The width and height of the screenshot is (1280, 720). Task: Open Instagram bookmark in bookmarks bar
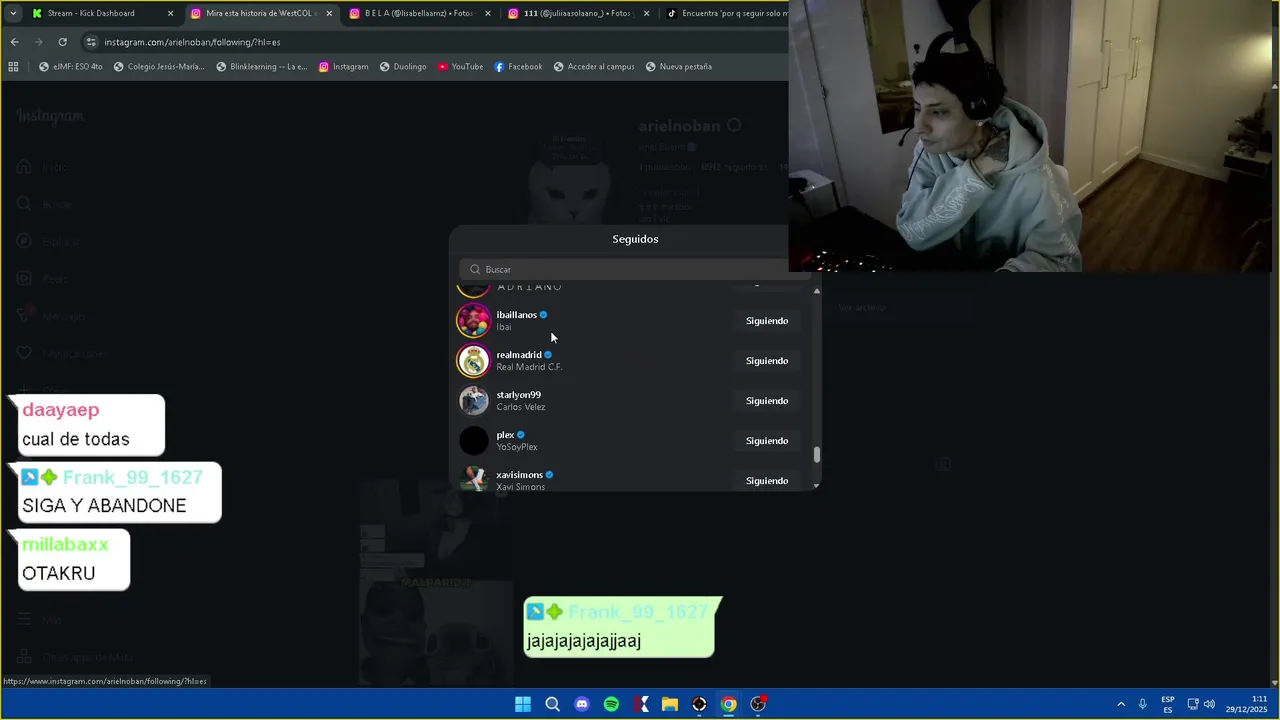(343, 67)
